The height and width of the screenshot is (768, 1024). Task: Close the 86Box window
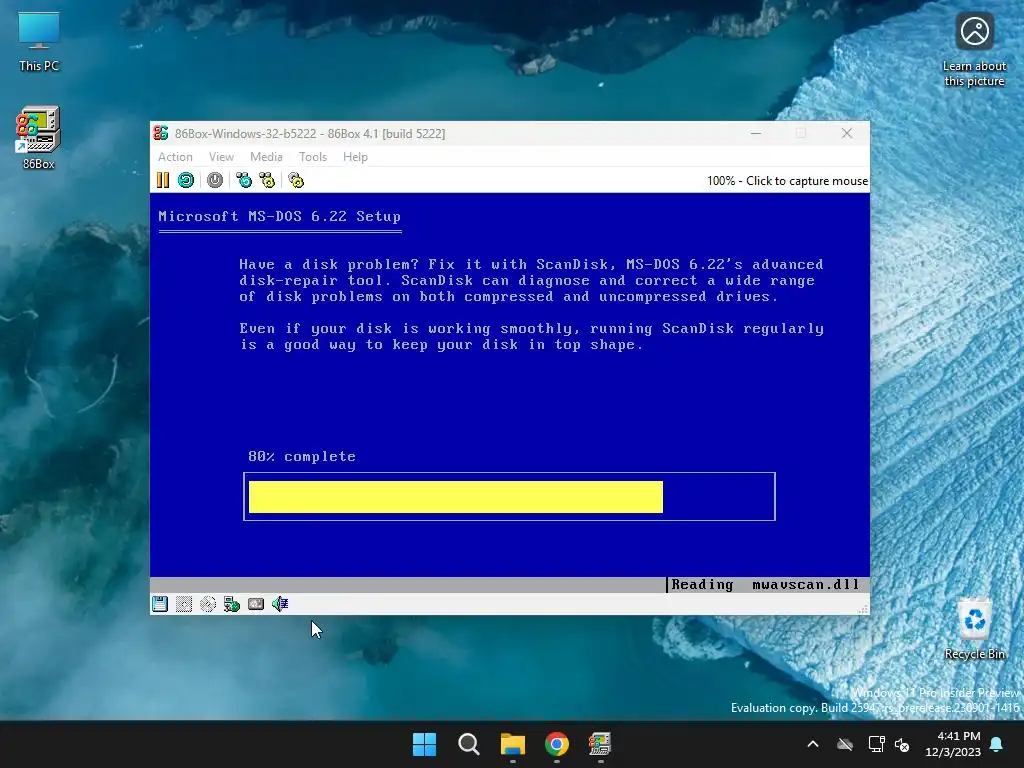847,133
